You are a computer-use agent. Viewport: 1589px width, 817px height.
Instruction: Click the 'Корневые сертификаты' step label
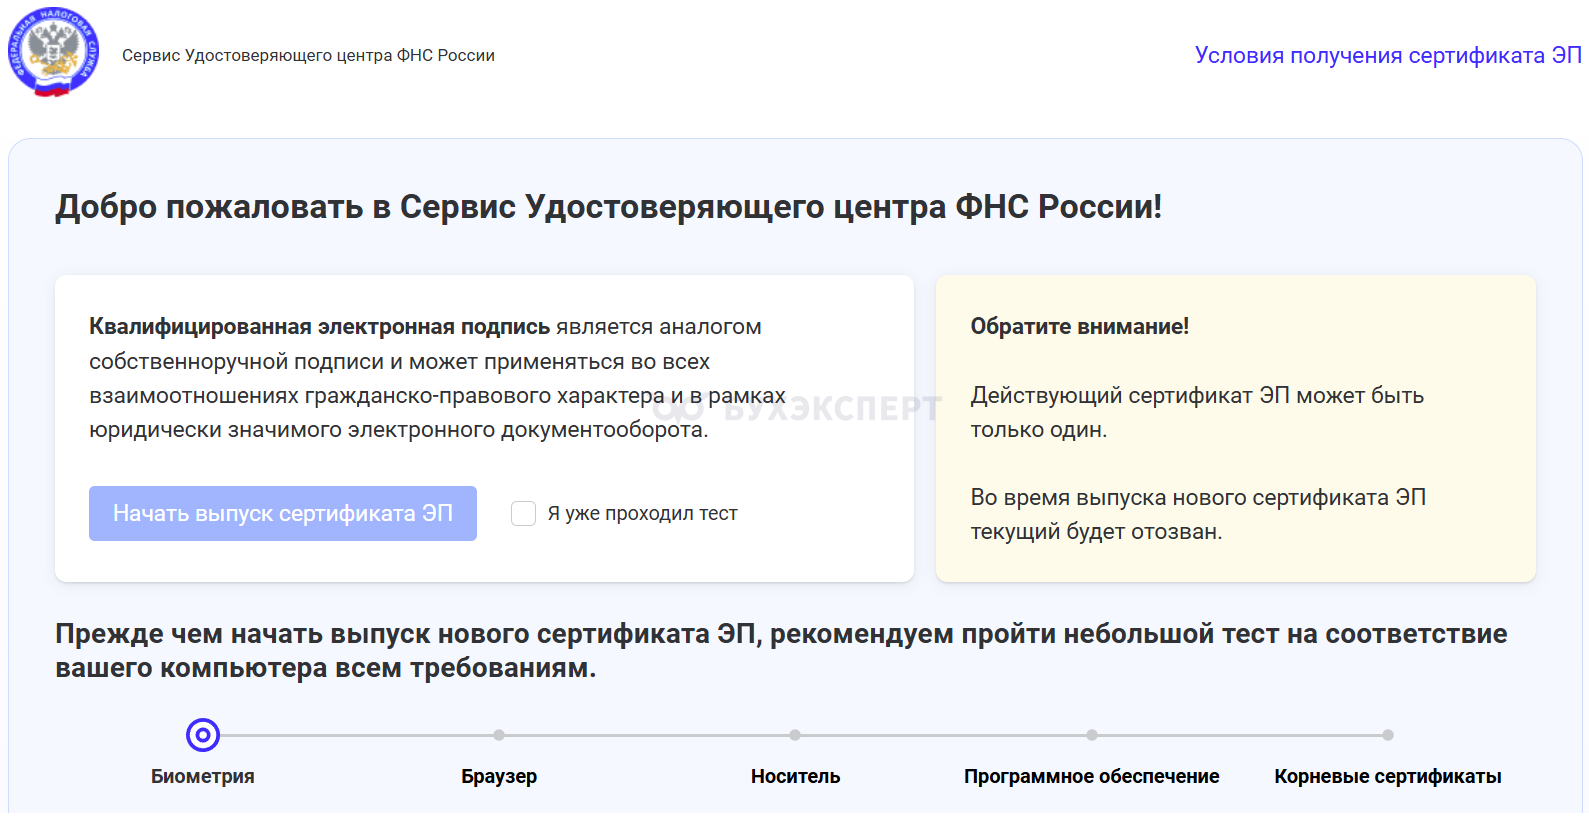[x=1388, y=776]
